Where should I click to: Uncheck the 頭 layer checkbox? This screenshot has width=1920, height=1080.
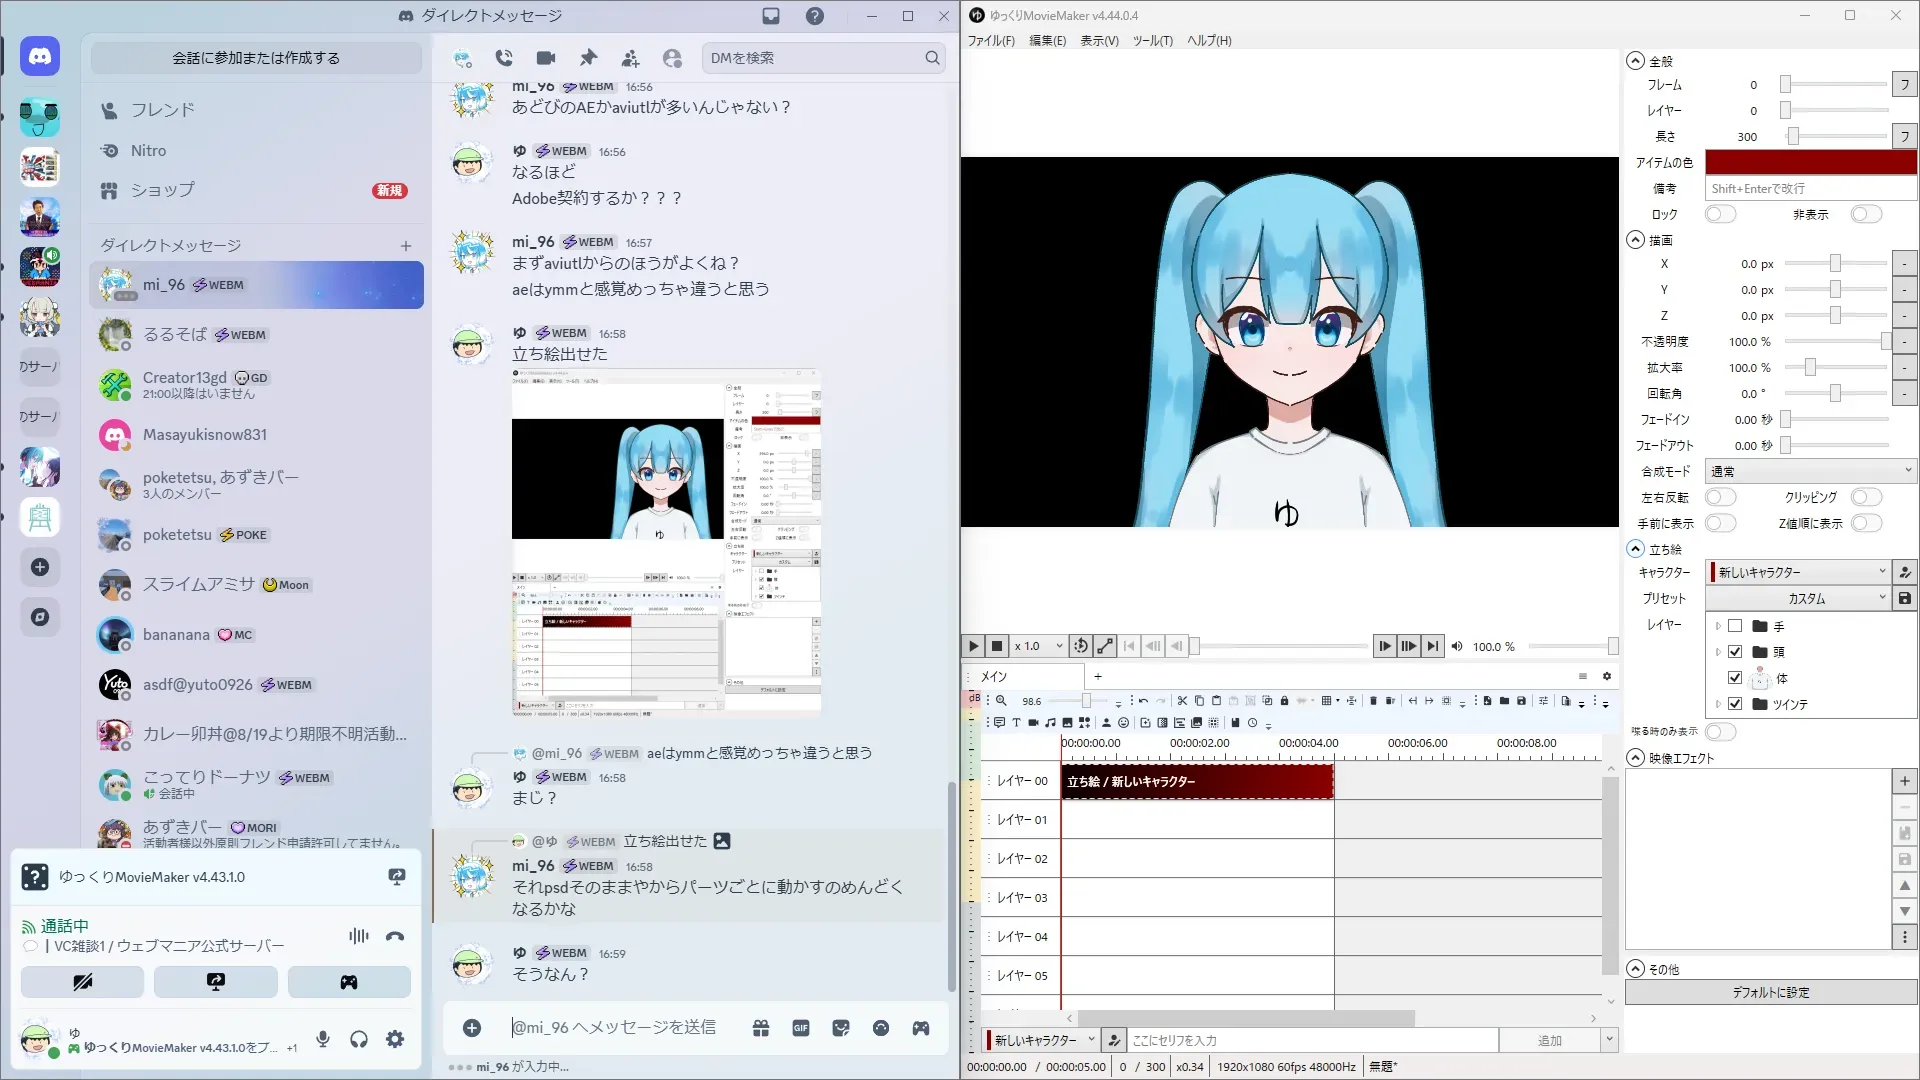1735,652
